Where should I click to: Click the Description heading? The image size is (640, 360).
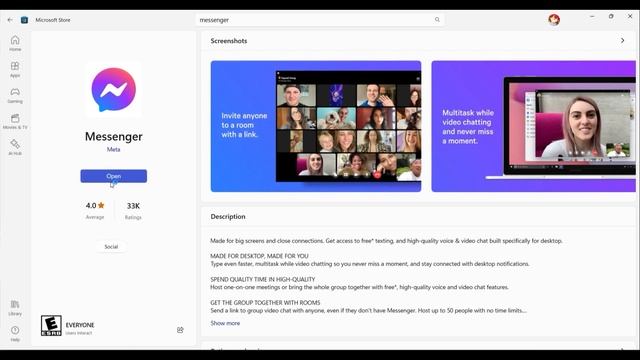point(228,216)
